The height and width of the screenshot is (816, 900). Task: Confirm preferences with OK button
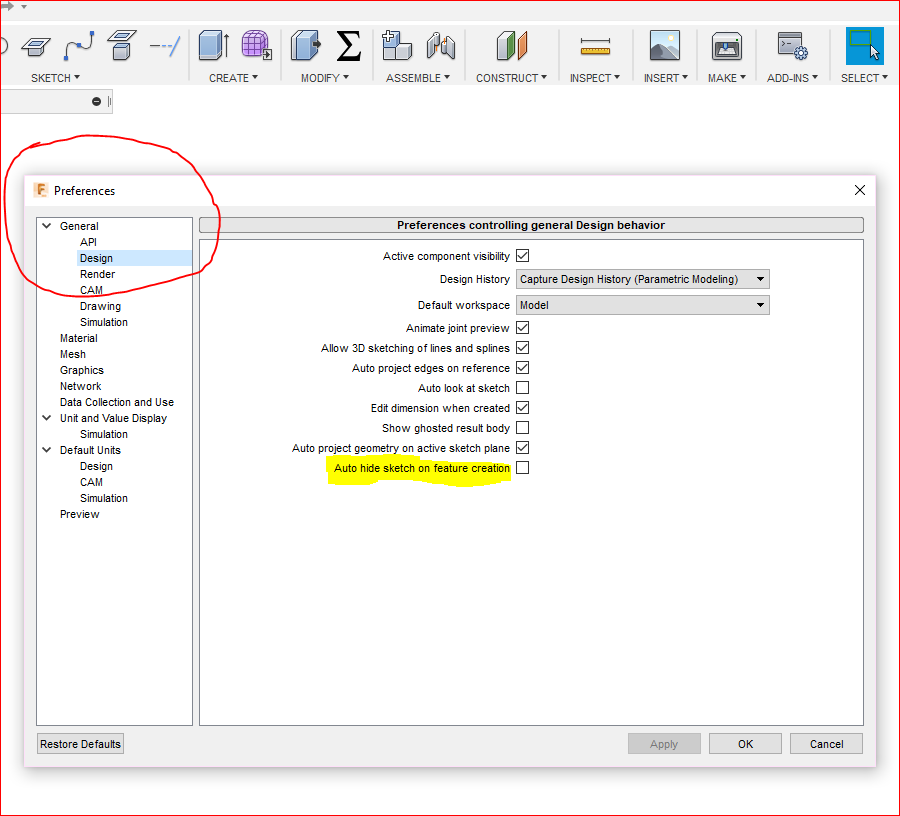tap(745, 744)
